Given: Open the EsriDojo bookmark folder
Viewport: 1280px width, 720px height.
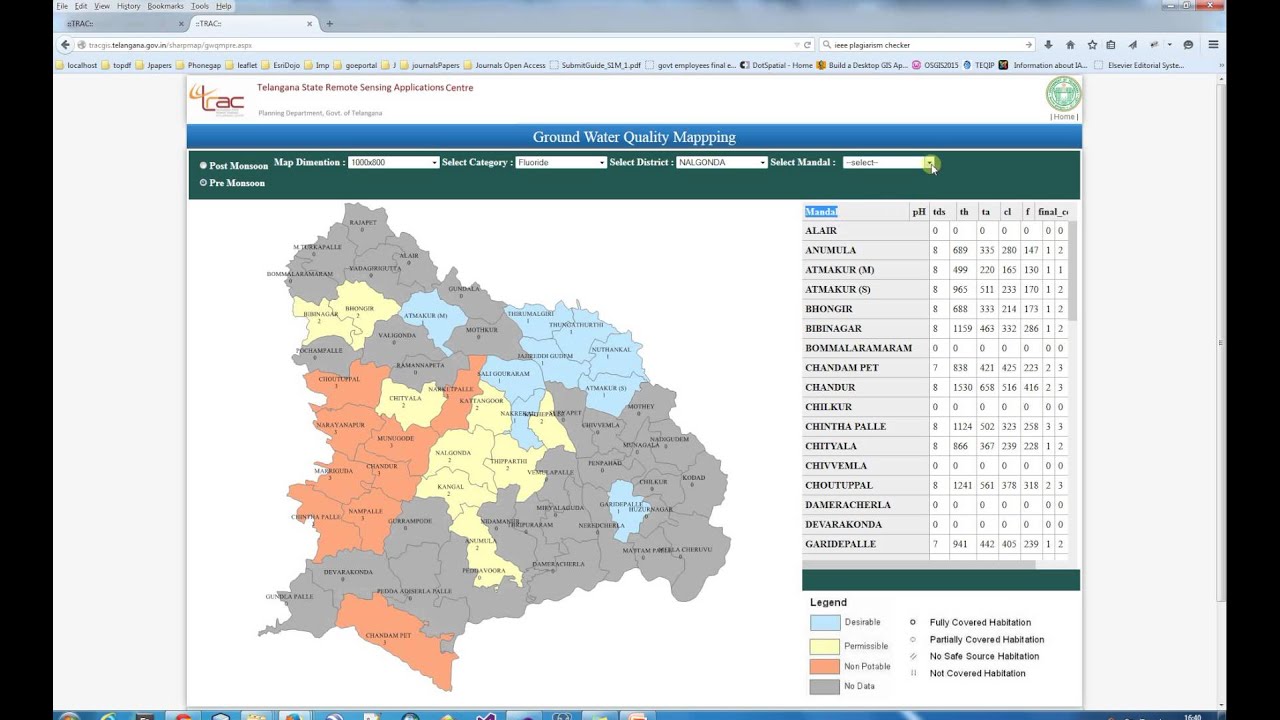Looking at the screenshot, I should (x=280, y=66).
